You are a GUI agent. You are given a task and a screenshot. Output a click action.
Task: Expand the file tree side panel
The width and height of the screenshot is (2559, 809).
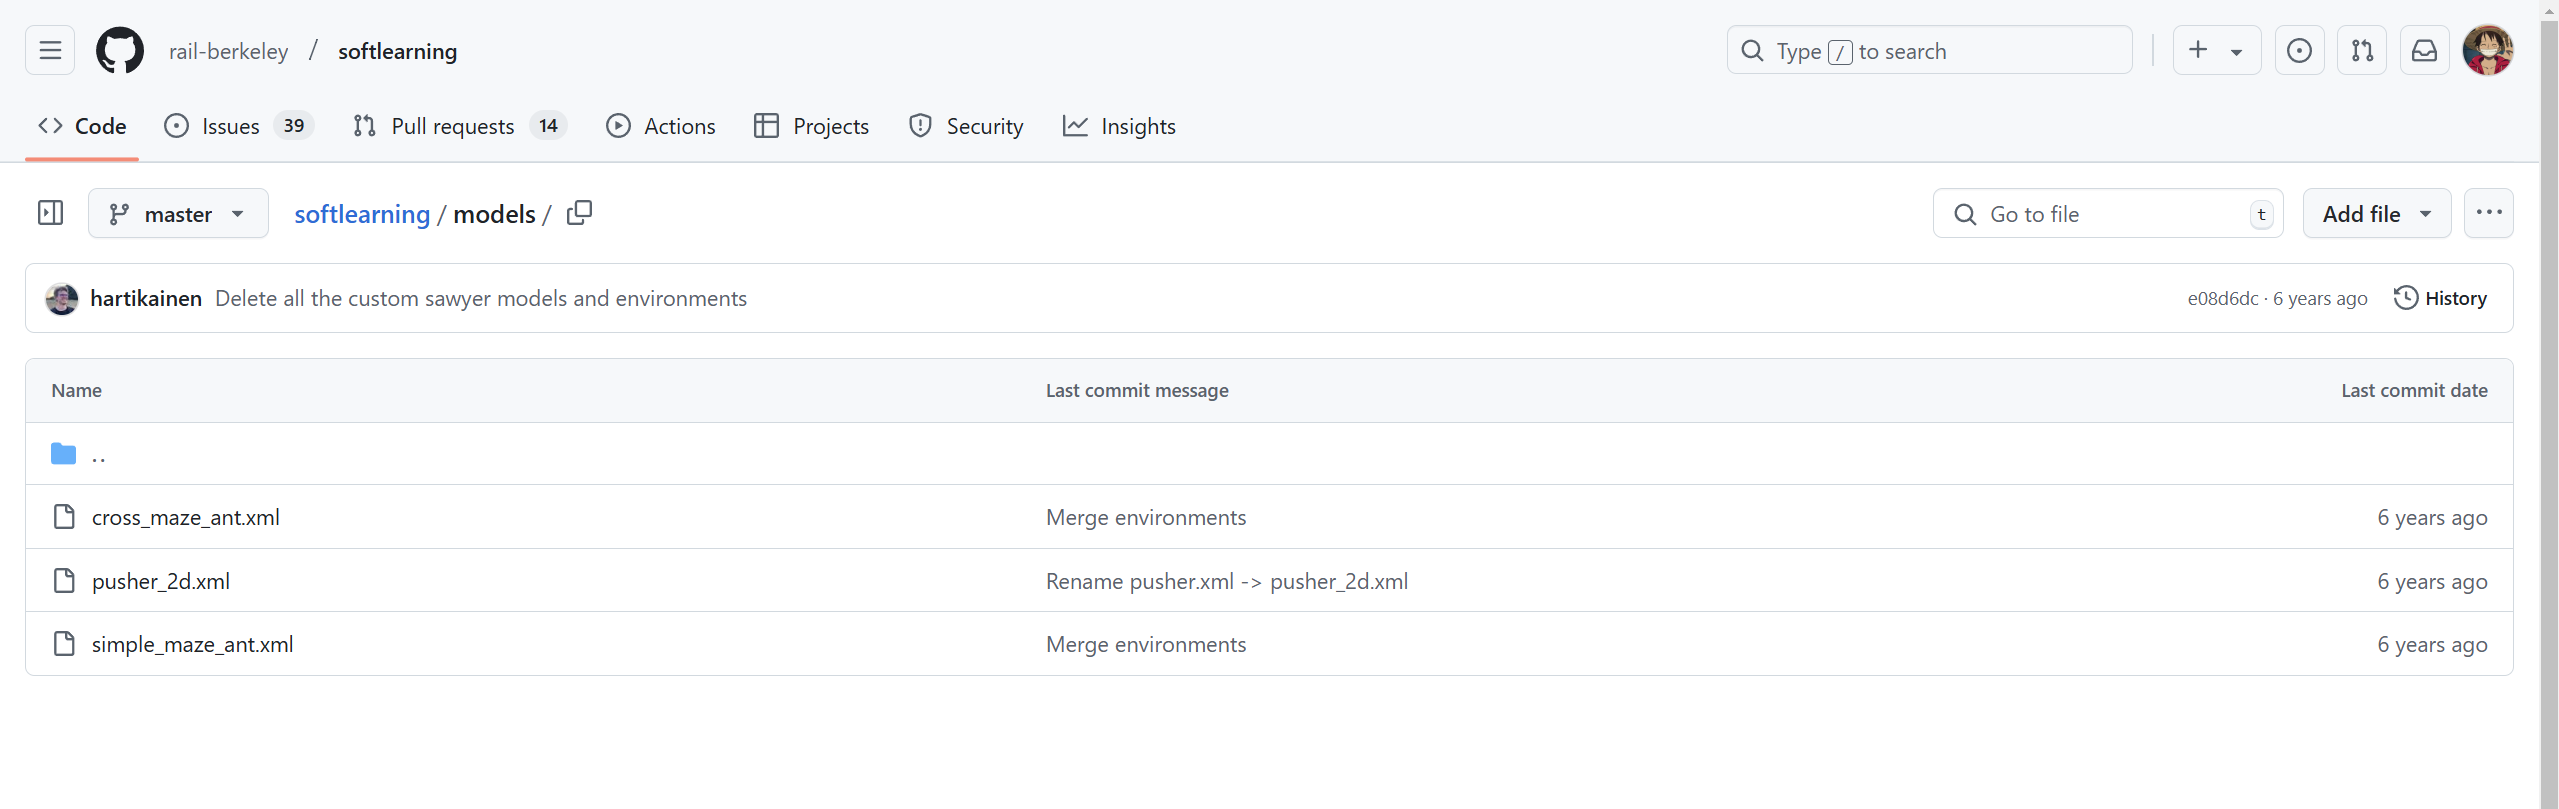pyautogui.click(x=50, y=213)
